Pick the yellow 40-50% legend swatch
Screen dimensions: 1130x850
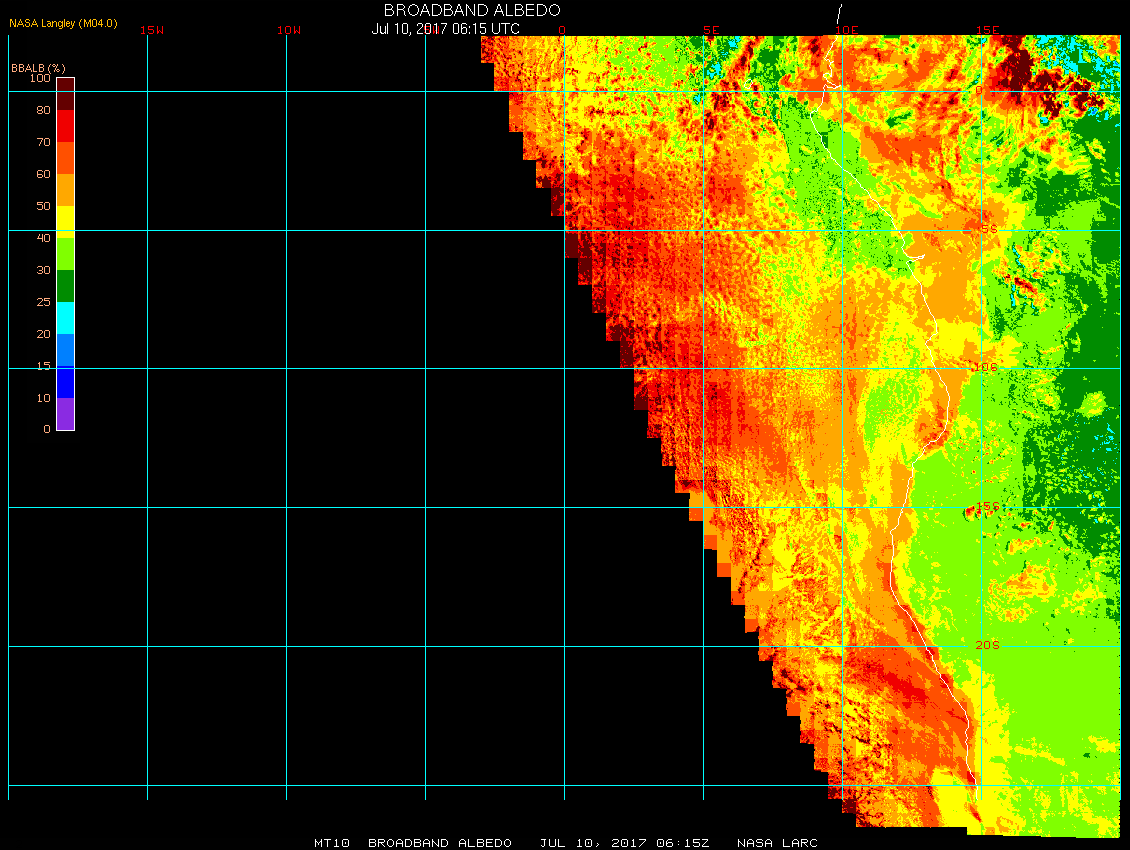coord(65,221)
